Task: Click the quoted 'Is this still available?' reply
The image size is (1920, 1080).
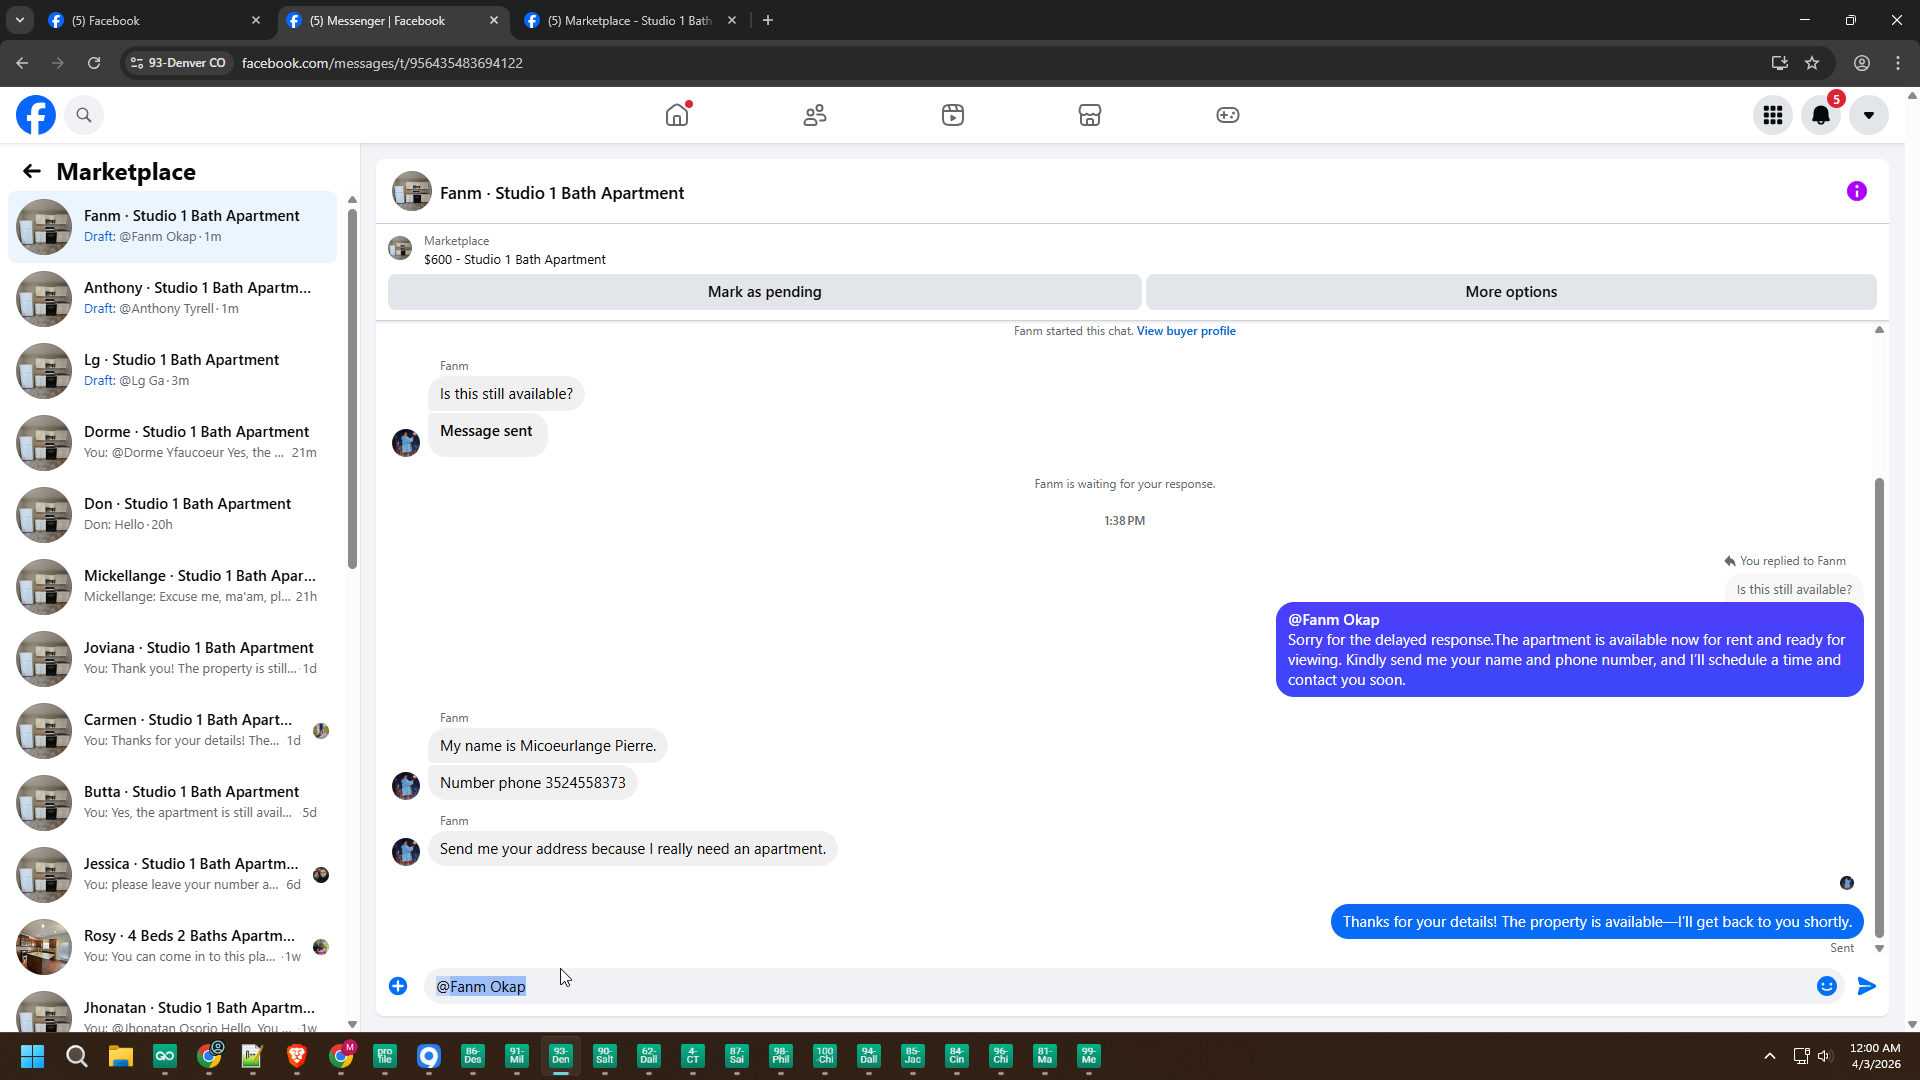Action: coord(1794,590)
